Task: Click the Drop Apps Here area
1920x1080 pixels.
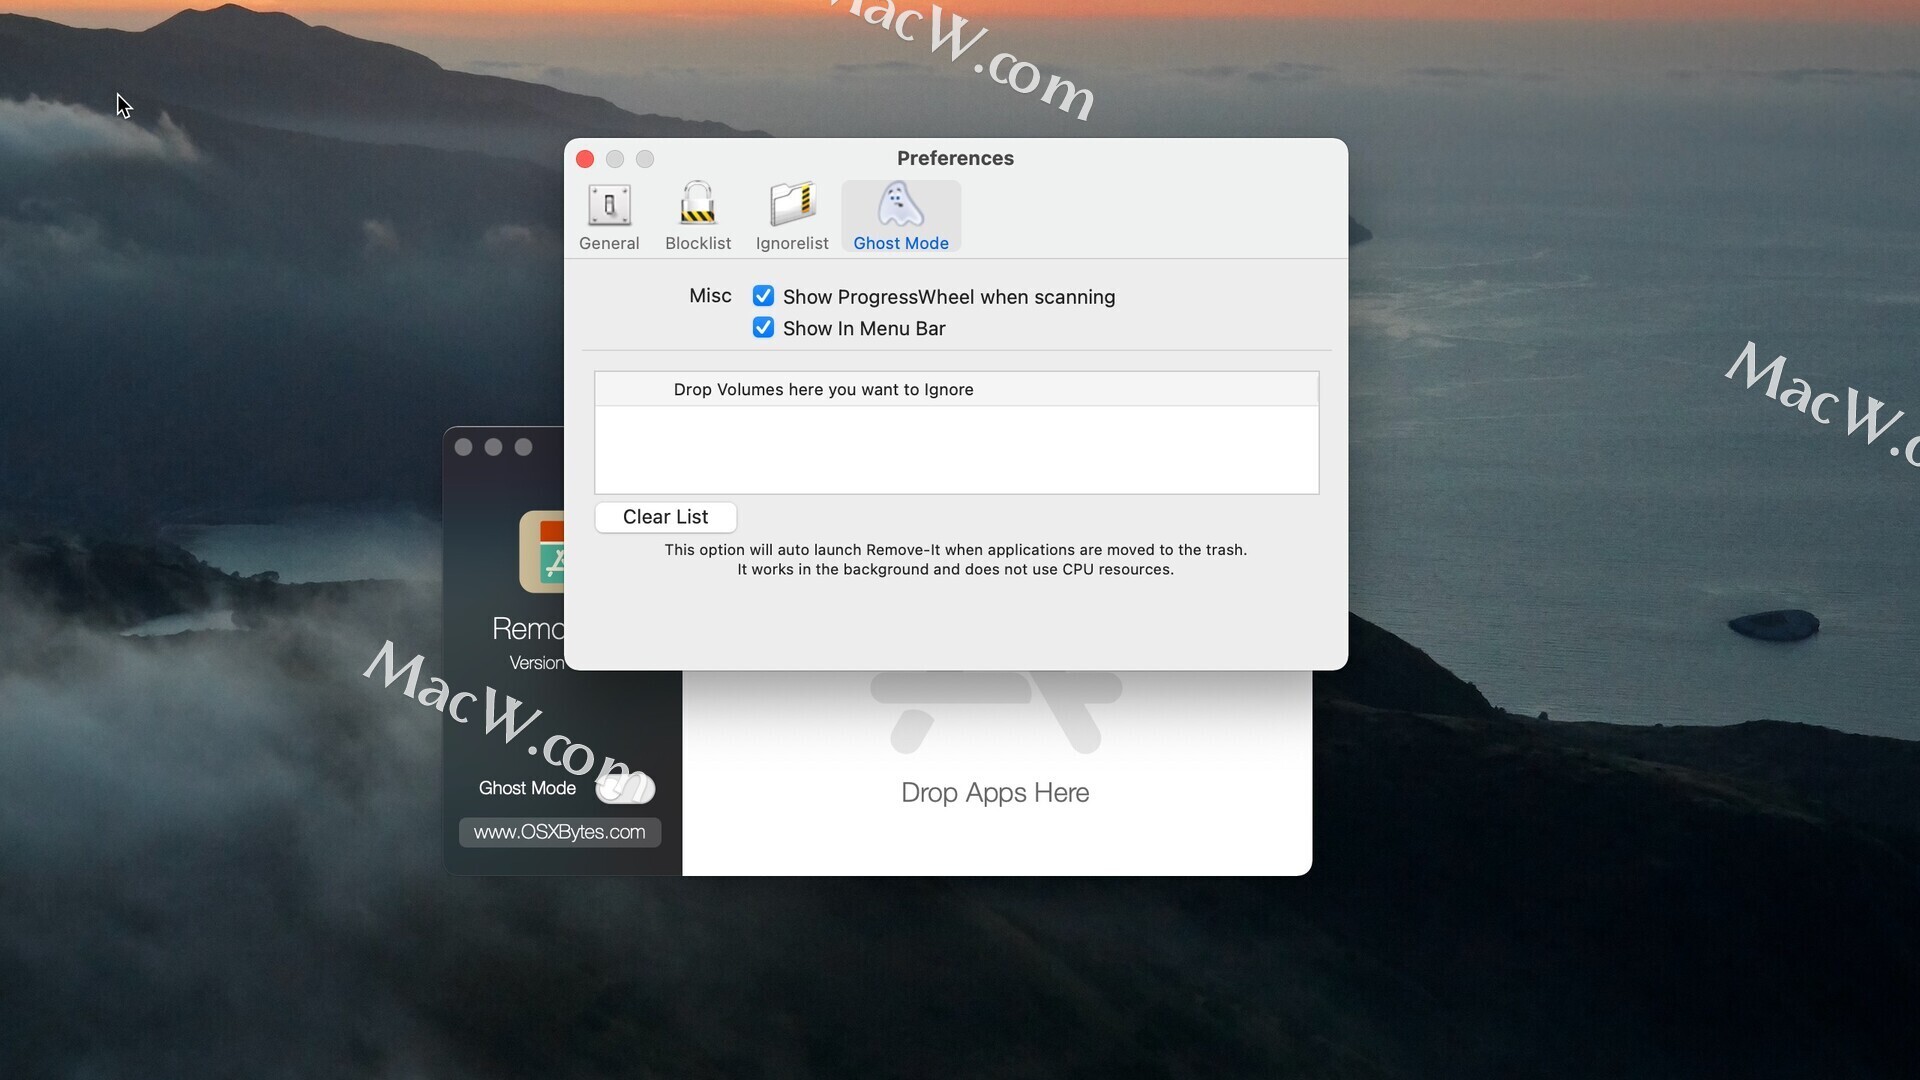Action: (996, 772)
